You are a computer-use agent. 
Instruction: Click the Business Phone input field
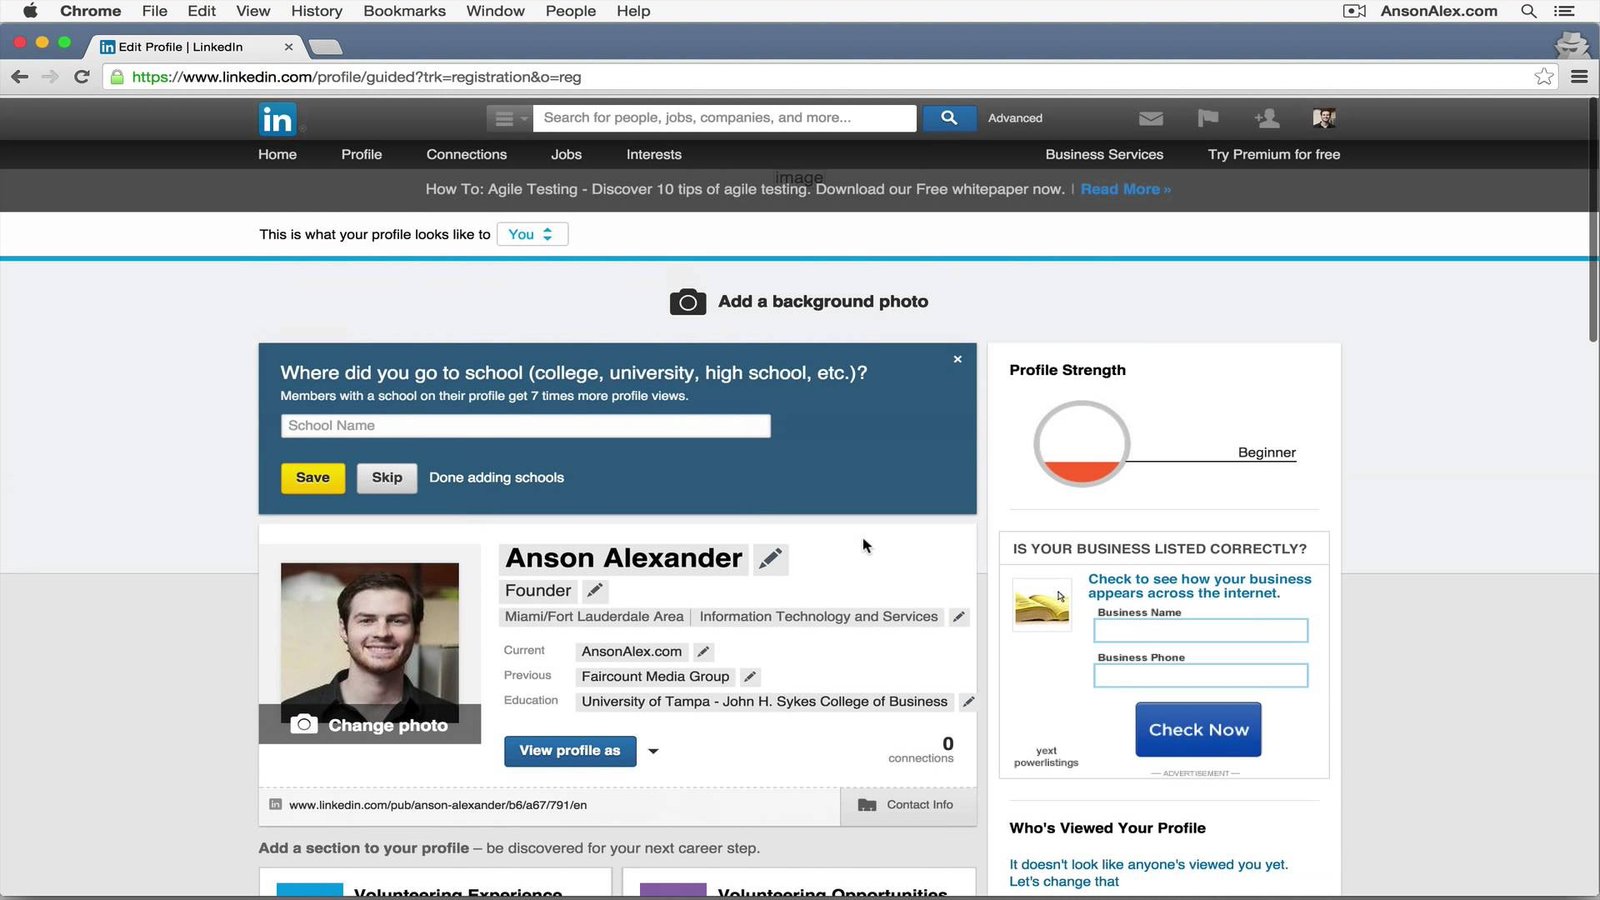pos(1200,676)
